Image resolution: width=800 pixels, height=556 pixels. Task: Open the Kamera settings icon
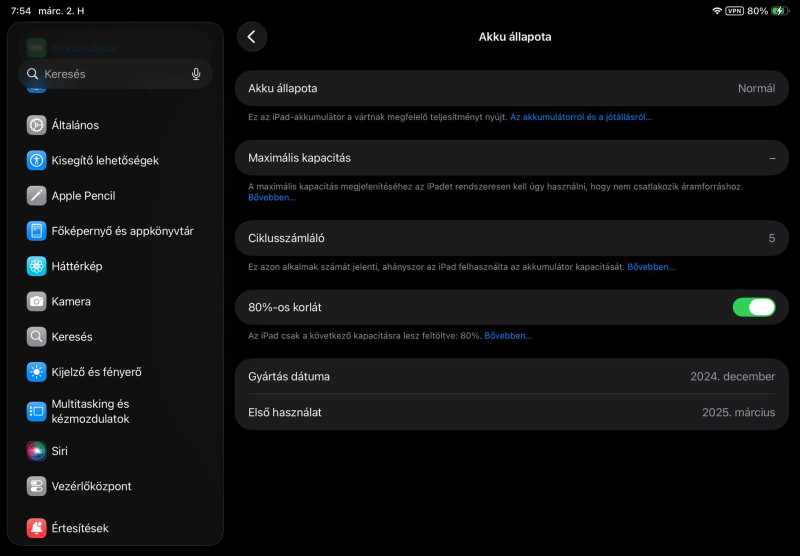coord(37,301)
